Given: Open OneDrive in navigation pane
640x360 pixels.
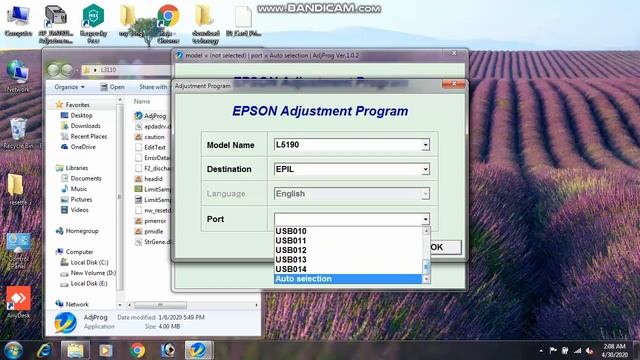Looking at the screenshot, I should tap(78, 147).
